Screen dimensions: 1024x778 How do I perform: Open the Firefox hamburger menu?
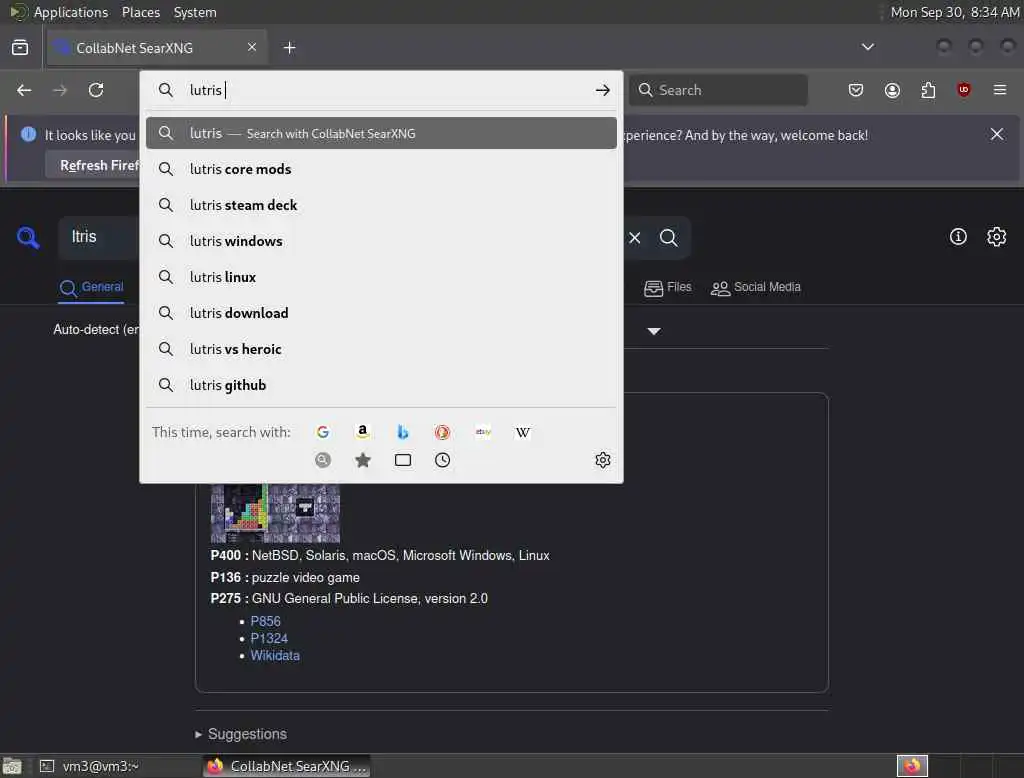1000,90
